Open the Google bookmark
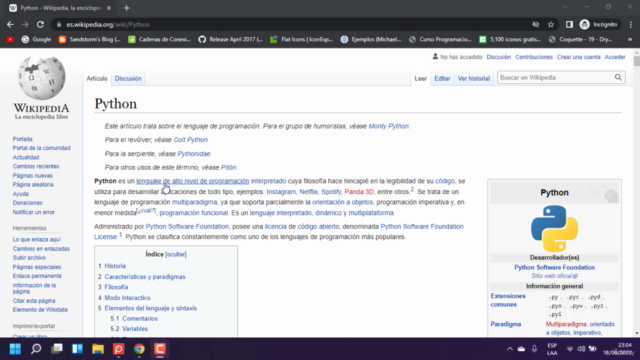 36,39
